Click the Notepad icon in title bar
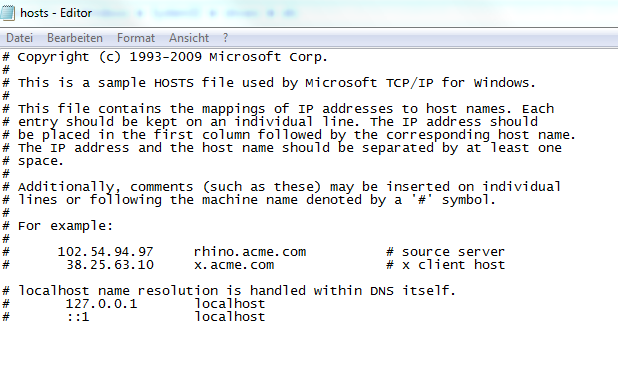 tap(7, 13)
